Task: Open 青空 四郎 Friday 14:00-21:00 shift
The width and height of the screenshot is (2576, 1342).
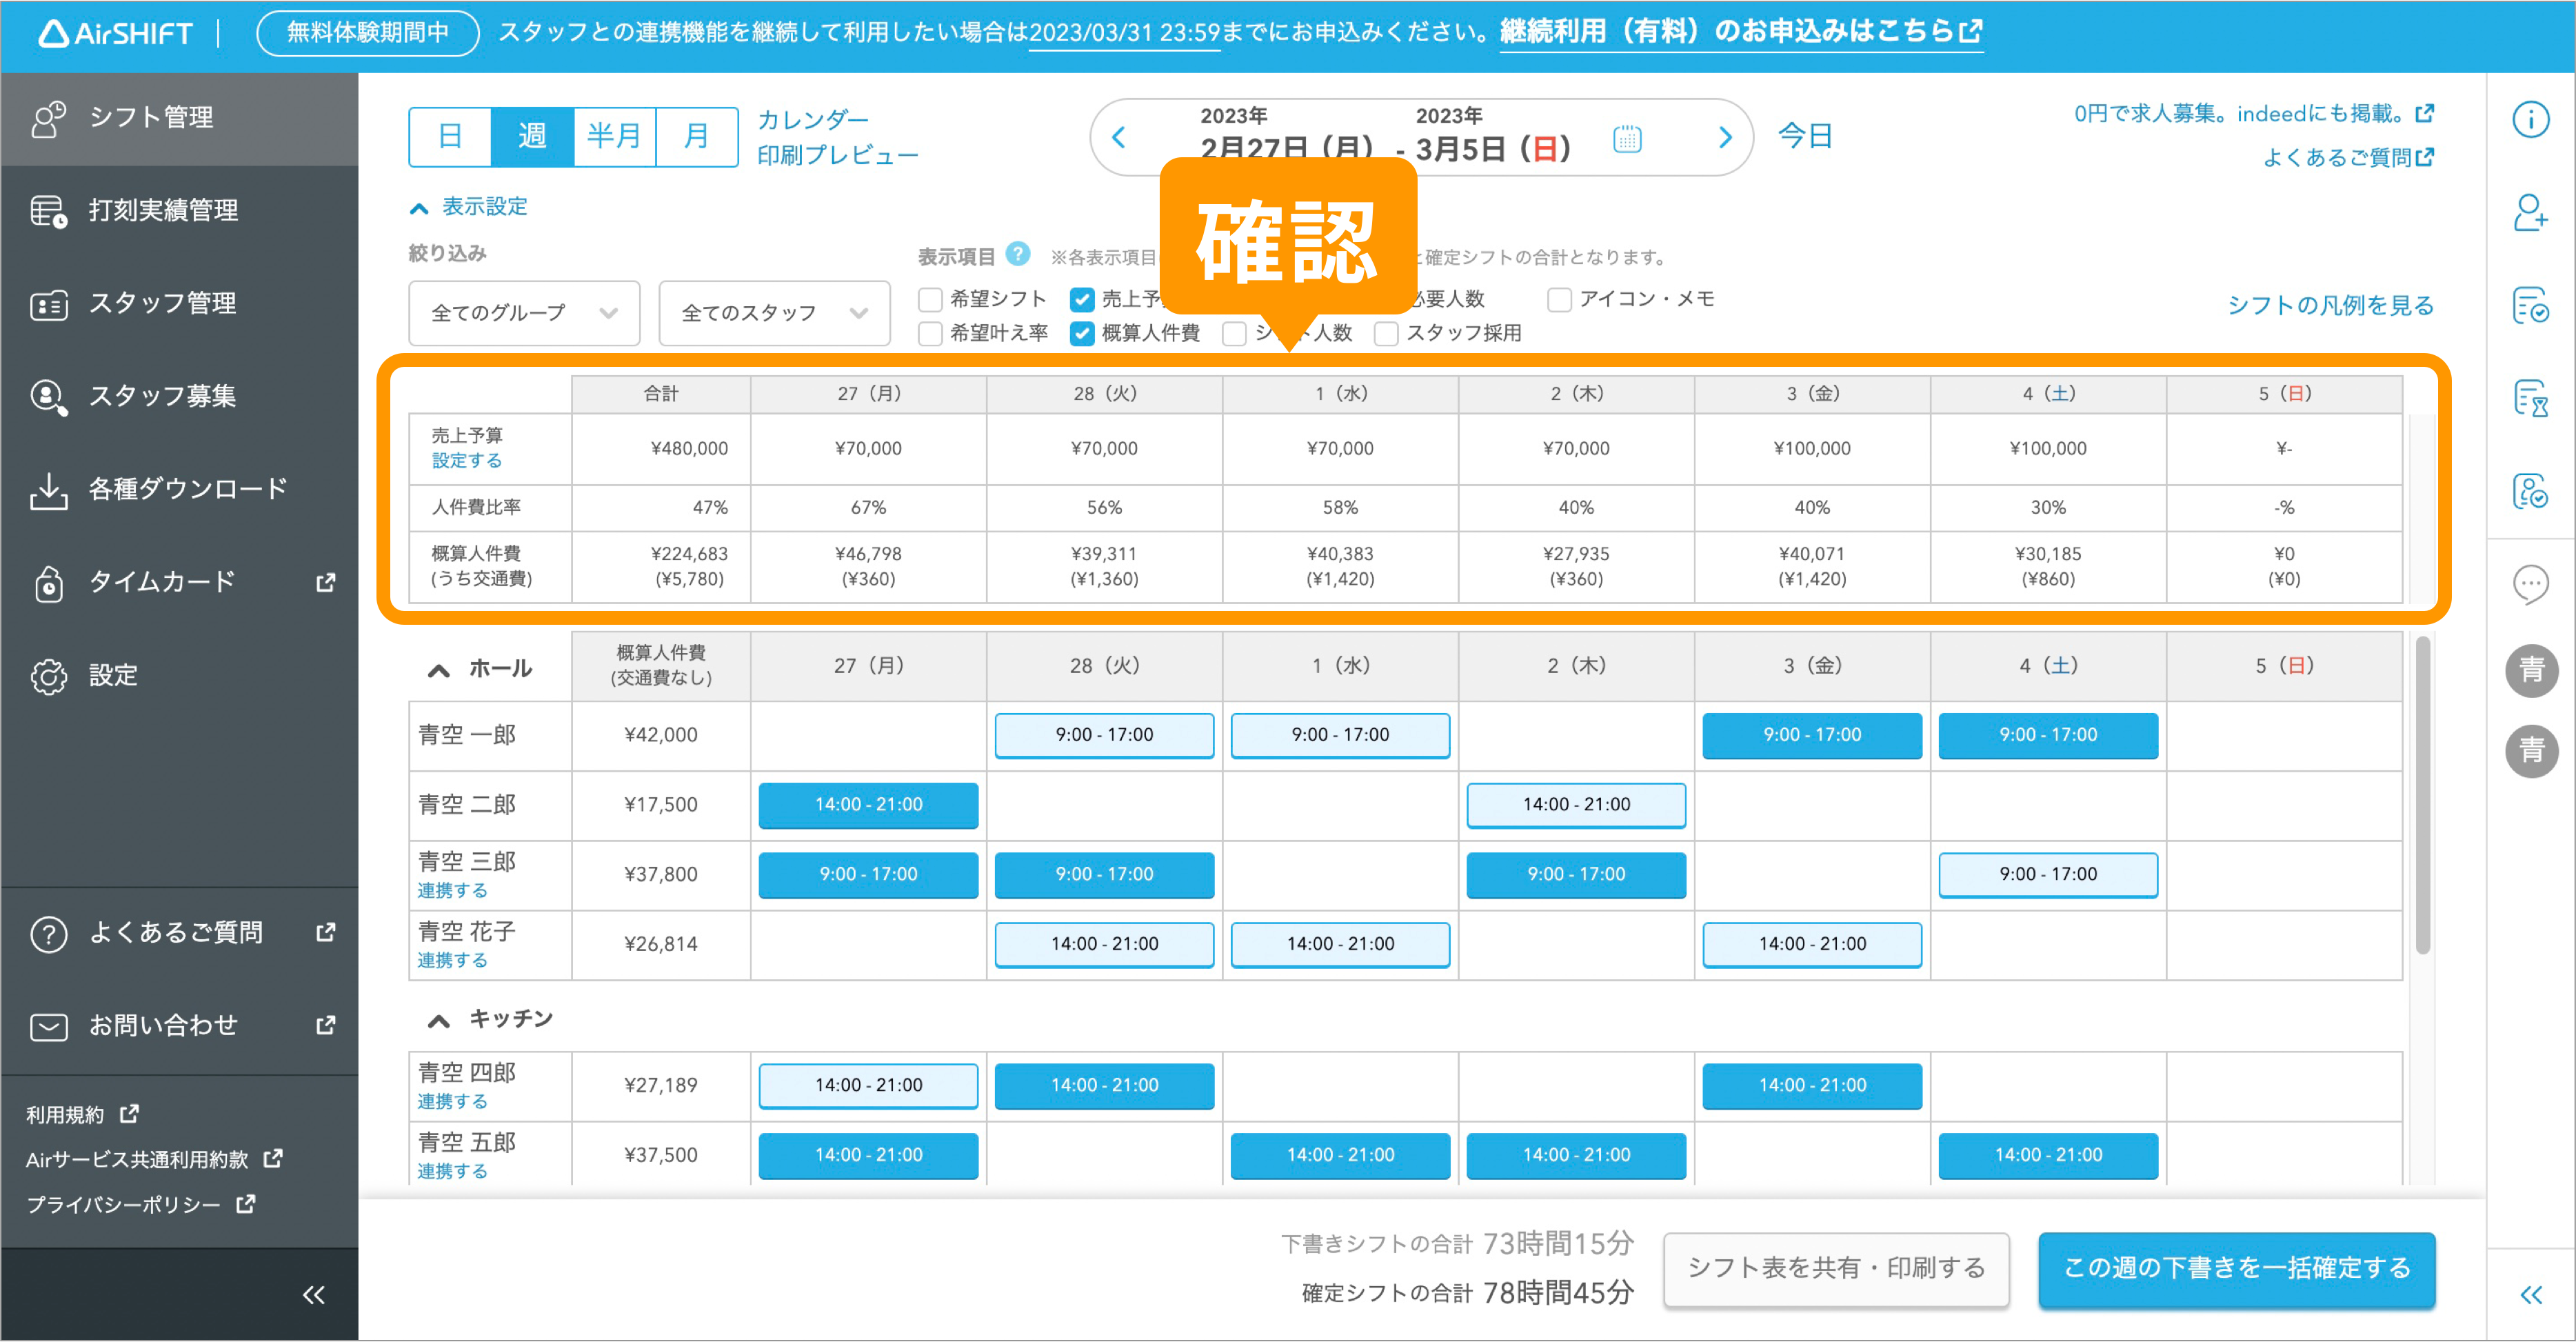Action: (x=1812, y=1085)
